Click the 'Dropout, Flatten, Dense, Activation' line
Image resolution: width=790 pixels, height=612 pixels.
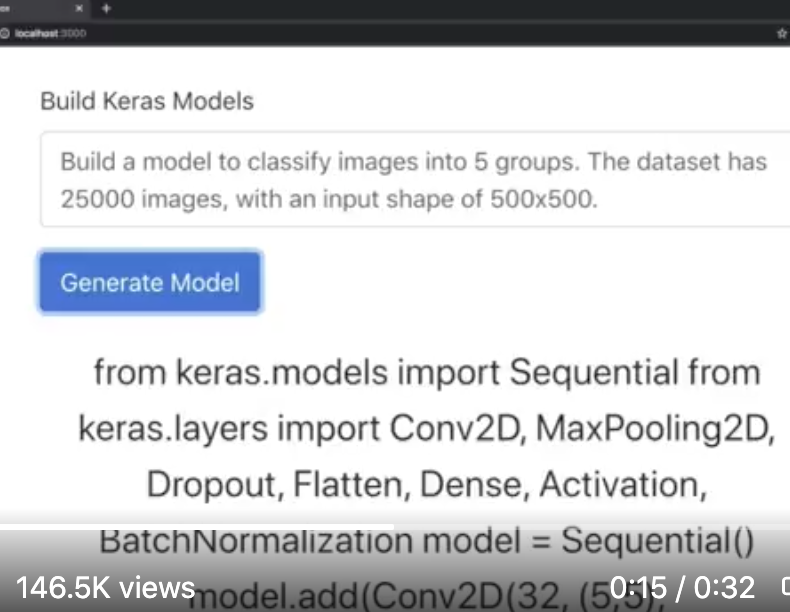click(427, 484)
